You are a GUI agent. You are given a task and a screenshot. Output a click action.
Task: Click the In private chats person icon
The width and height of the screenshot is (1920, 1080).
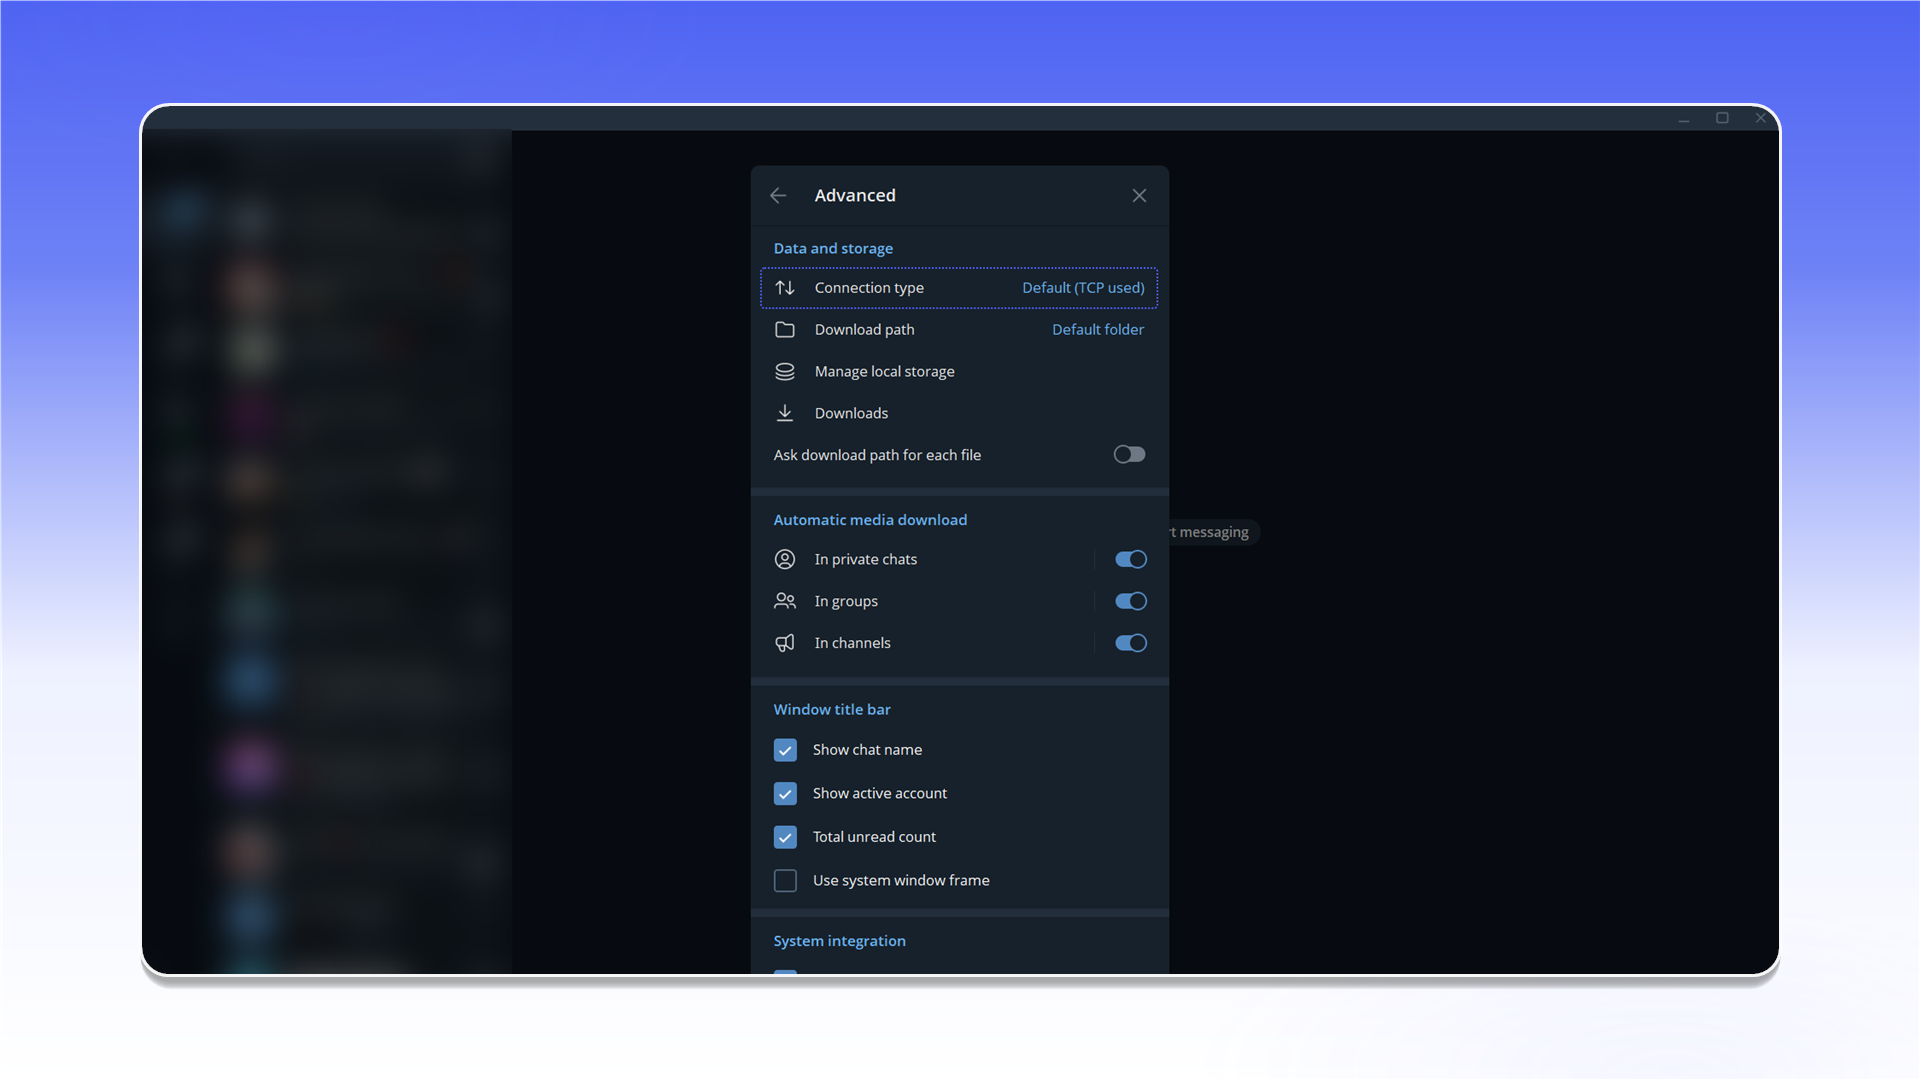pos(785,559)
